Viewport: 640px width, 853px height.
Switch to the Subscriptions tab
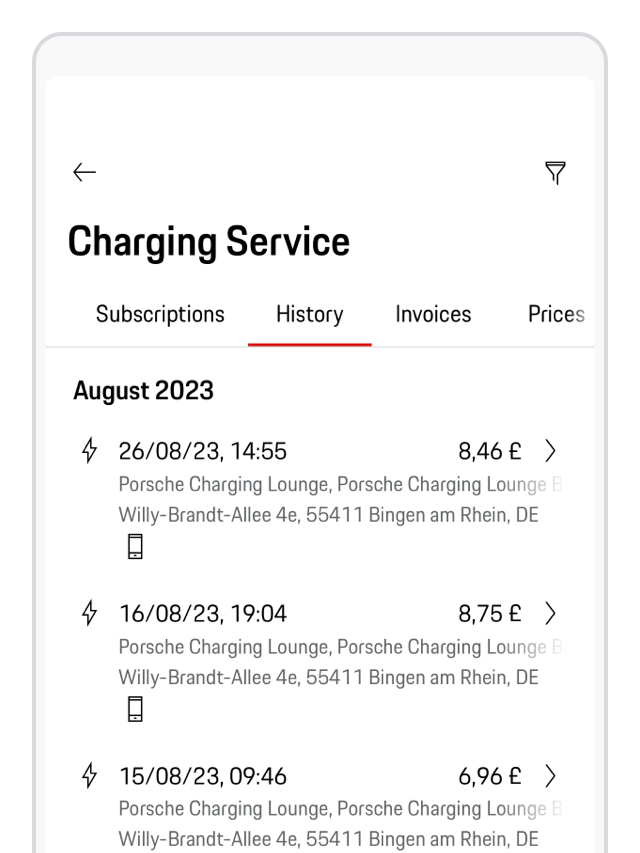[160, 314]
